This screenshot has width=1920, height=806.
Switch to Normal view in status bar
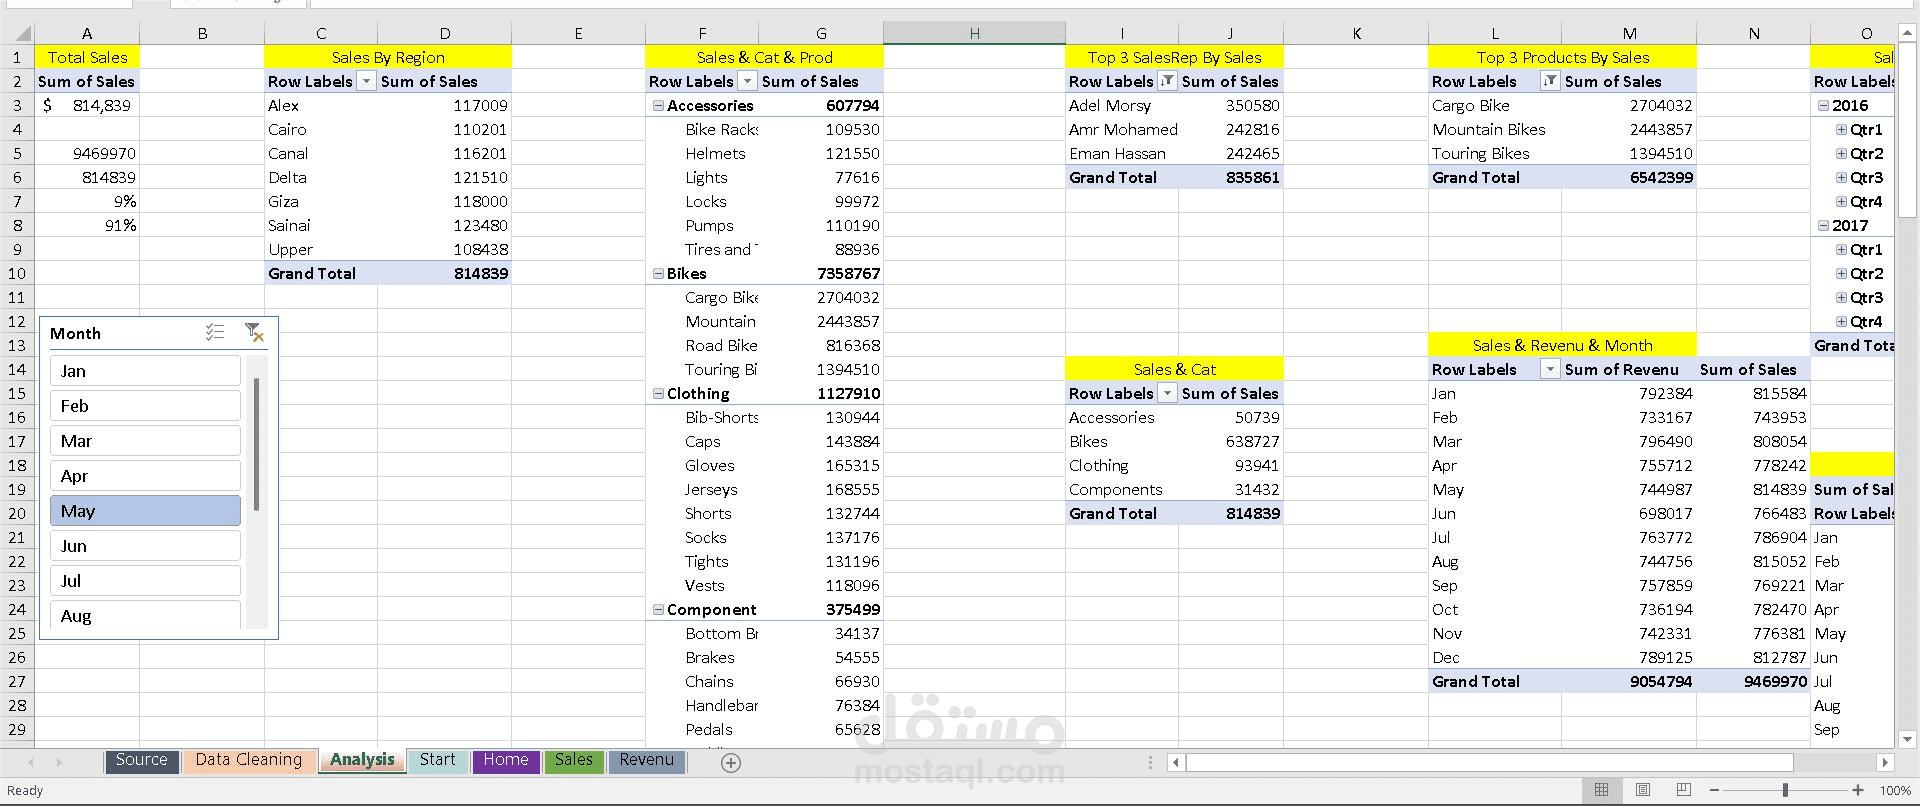coord(1601,790)
